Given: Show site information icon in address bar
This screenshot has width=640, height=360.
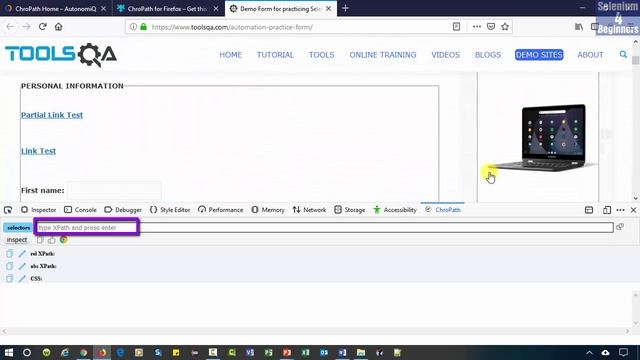Looking at the screenshot, I should [x=133, y=27].
